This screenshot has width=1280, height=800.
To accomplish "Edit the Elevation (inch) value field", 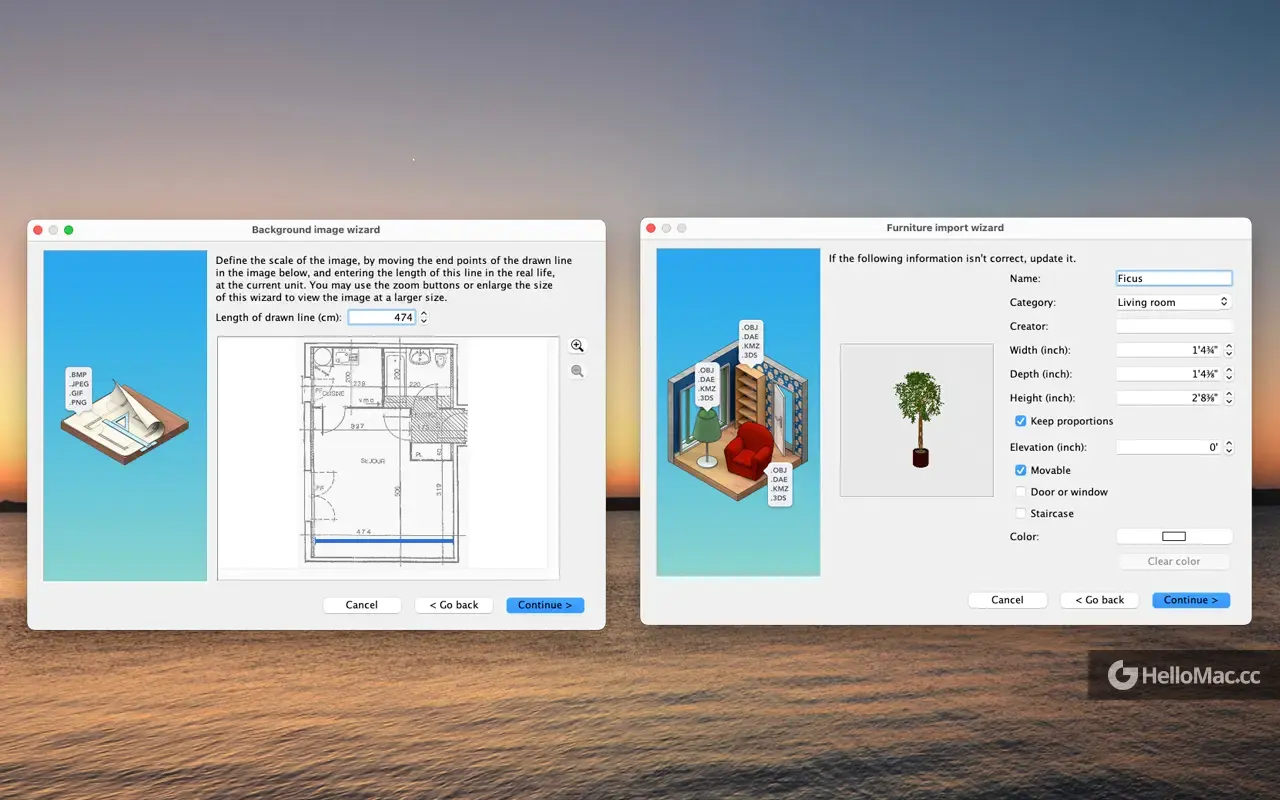I will [1169, 447].
